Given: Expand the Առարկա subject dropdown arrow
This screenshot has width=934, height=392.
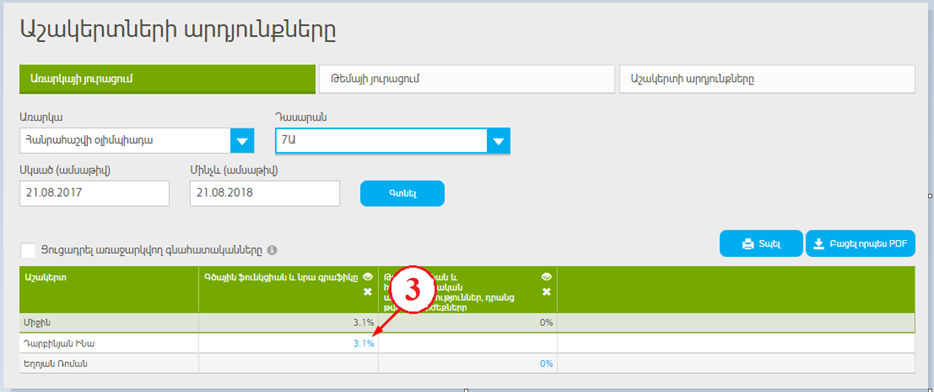Looking at the screenshot, I should (242, 141).
